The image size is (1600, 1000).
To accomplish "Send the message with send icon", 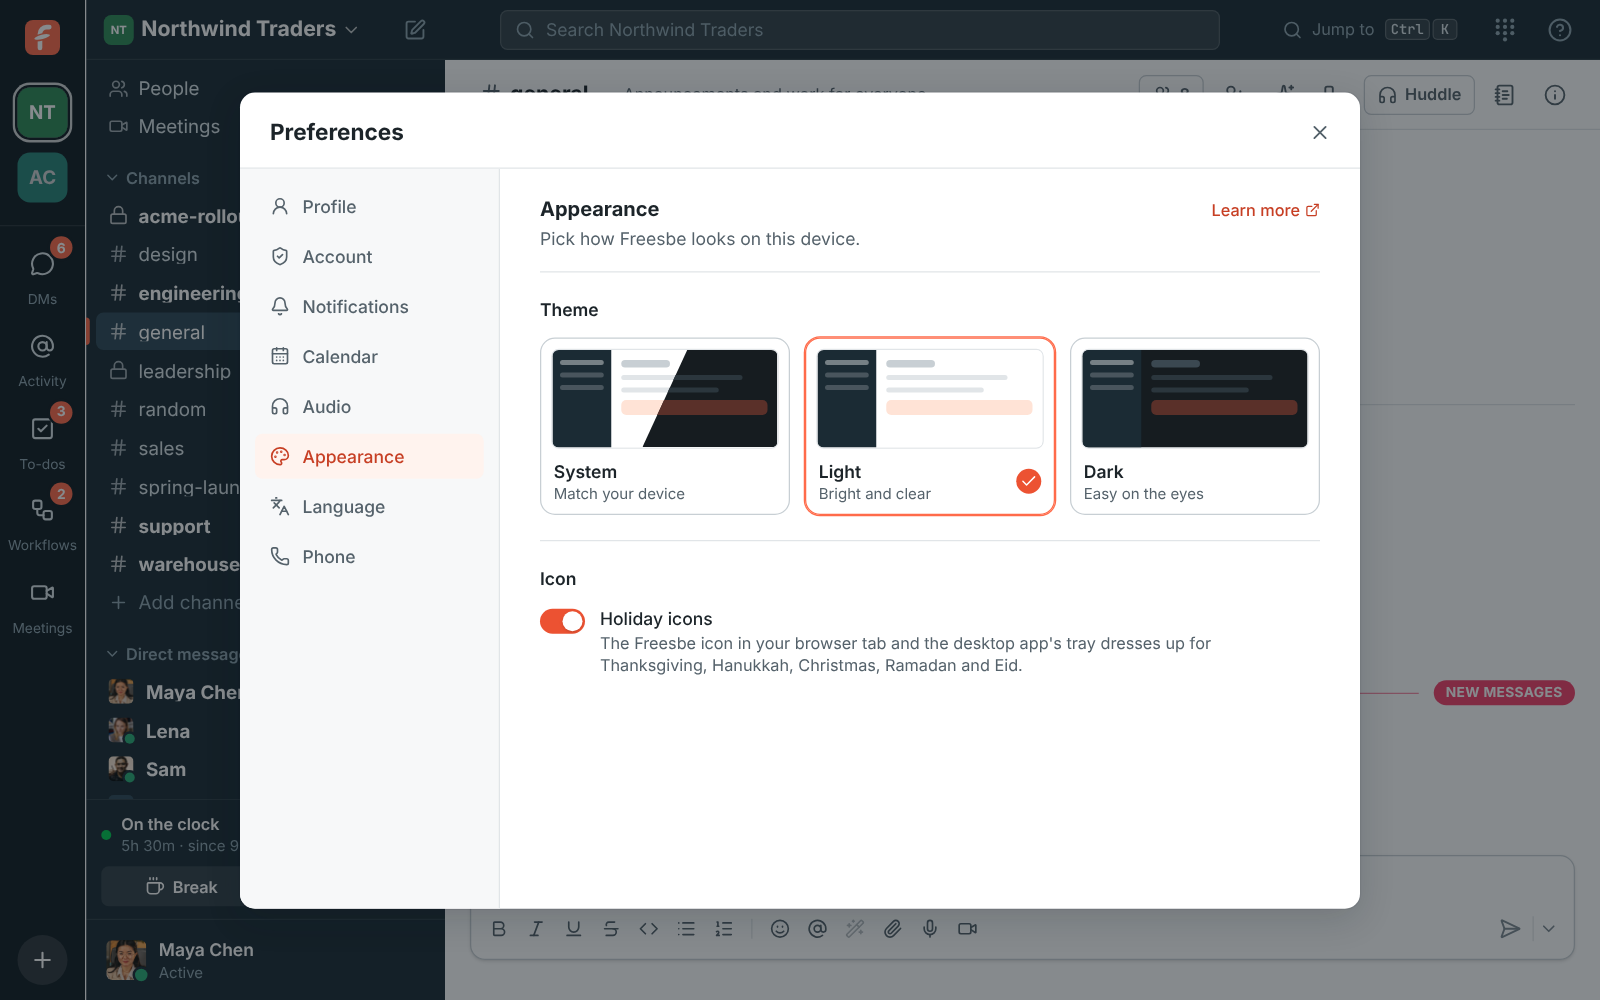I will [1510, 929].
